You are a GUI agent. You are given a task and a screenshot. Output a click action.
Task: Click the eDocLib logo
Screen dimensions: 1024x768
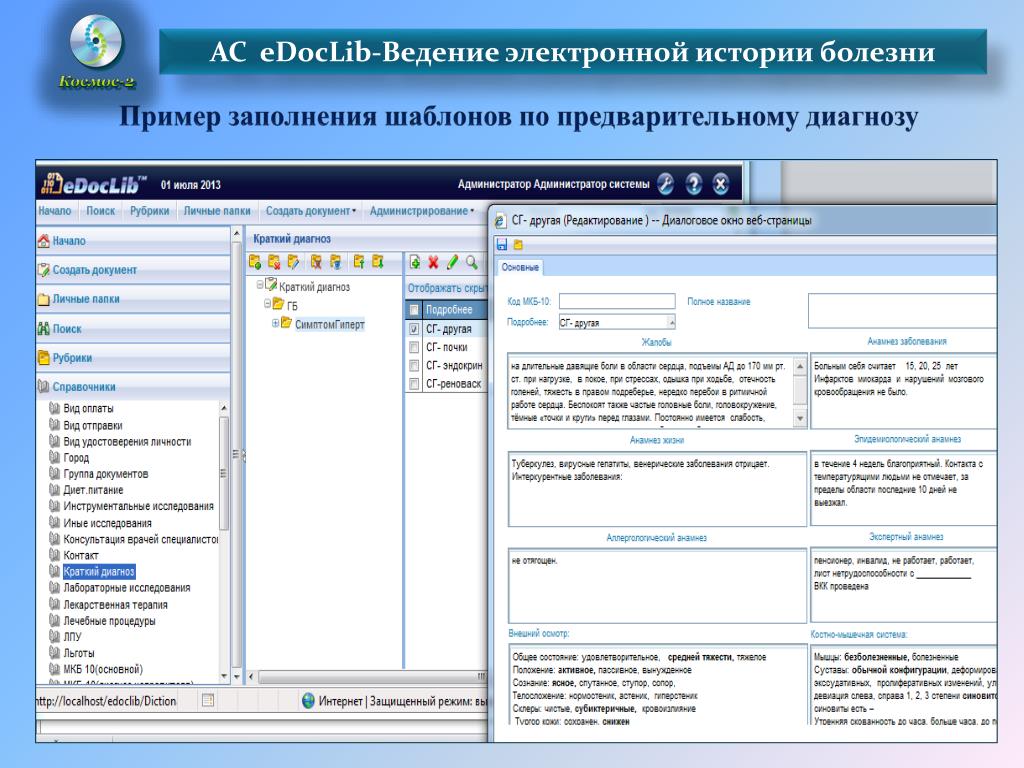tap(93, 185)
